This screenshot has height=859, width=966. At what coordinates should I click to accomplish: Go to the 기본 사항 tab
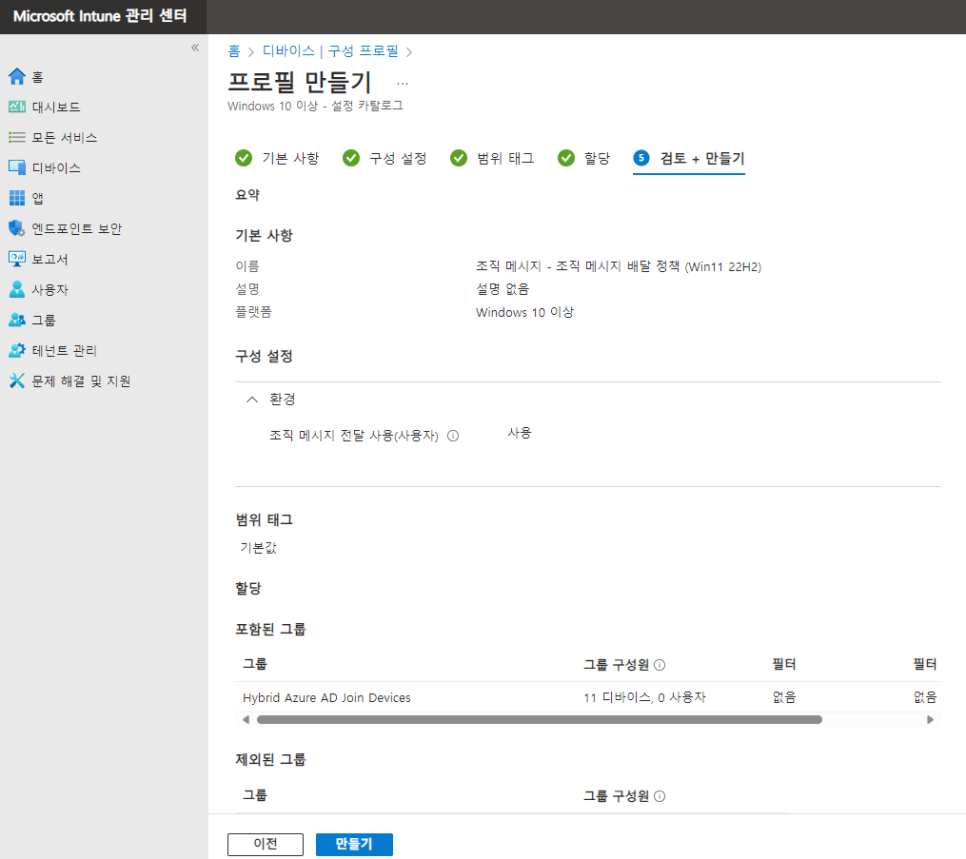click(x=277, y=158)
